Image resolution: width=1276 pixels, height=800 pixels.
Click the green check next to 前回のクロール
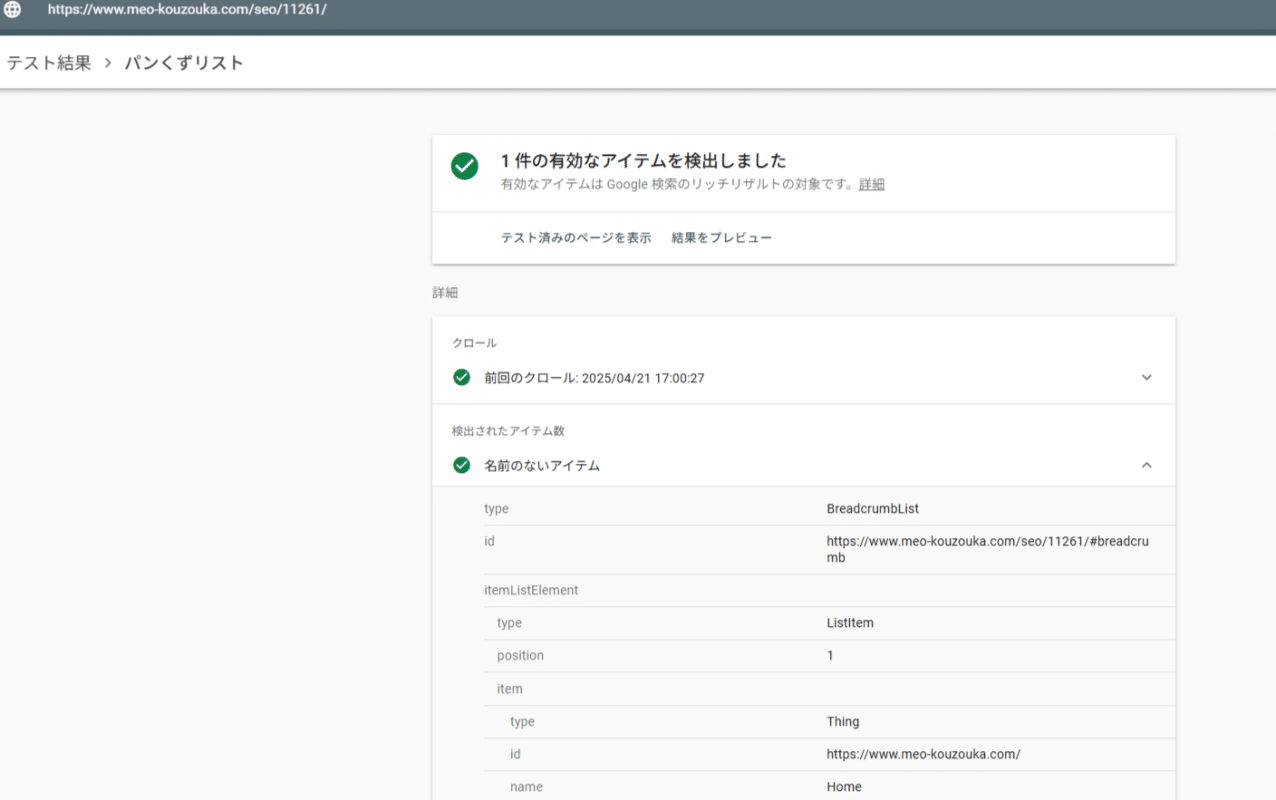[x=461, y=378]
